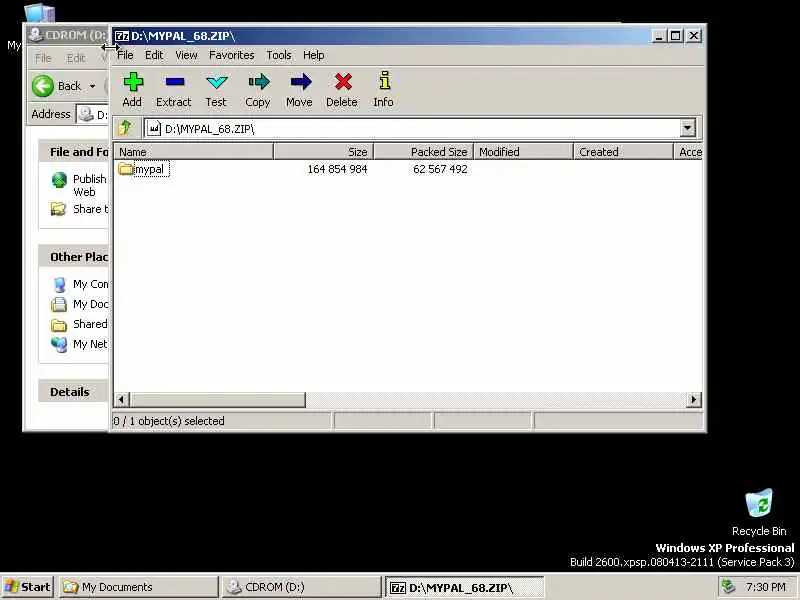Go up one folder level icon
800x600 pixels.
click(125, 128)
